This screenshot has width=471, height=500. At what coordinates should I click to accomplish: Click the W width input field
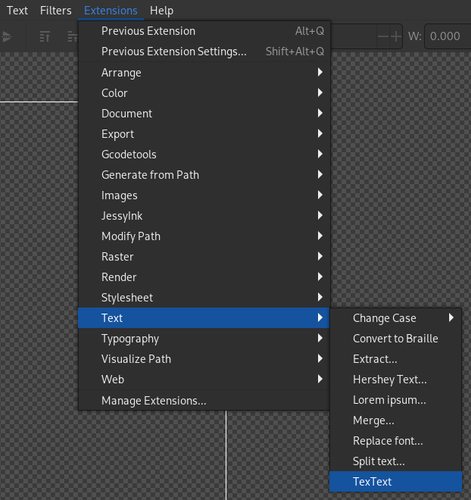pyautogui.click(x=448, y=36)
